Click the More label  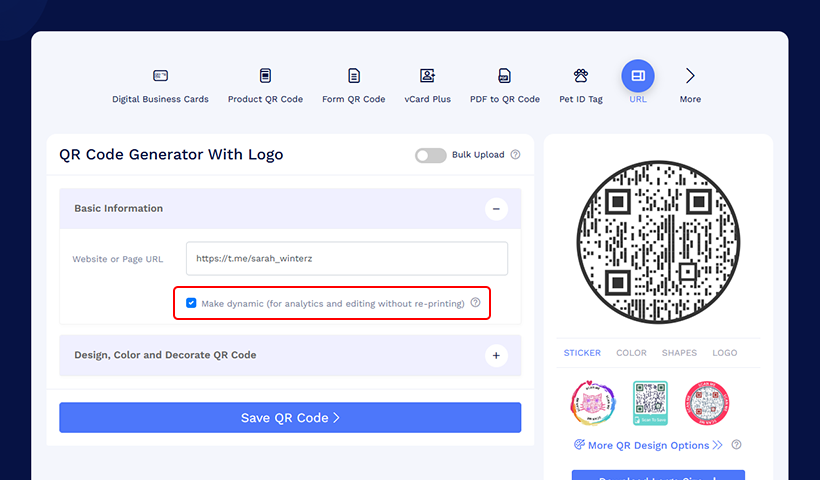(x=690, y=99)
